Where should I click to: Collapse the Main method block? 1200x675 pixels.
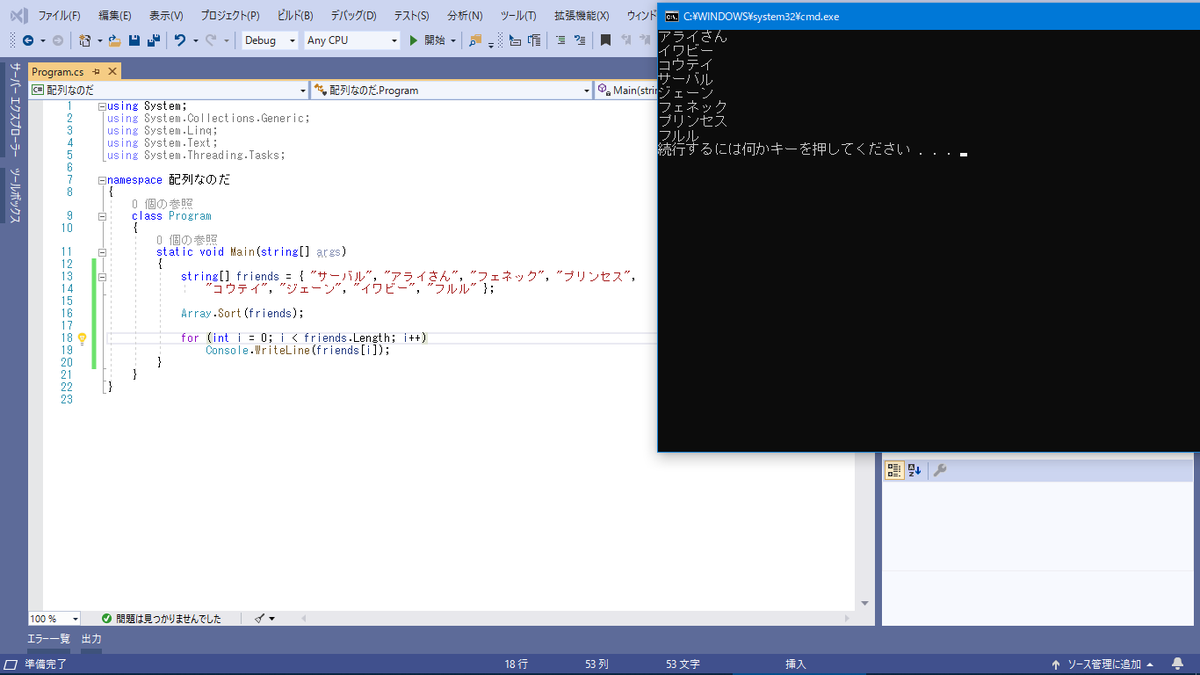click(x=102, y=252)
